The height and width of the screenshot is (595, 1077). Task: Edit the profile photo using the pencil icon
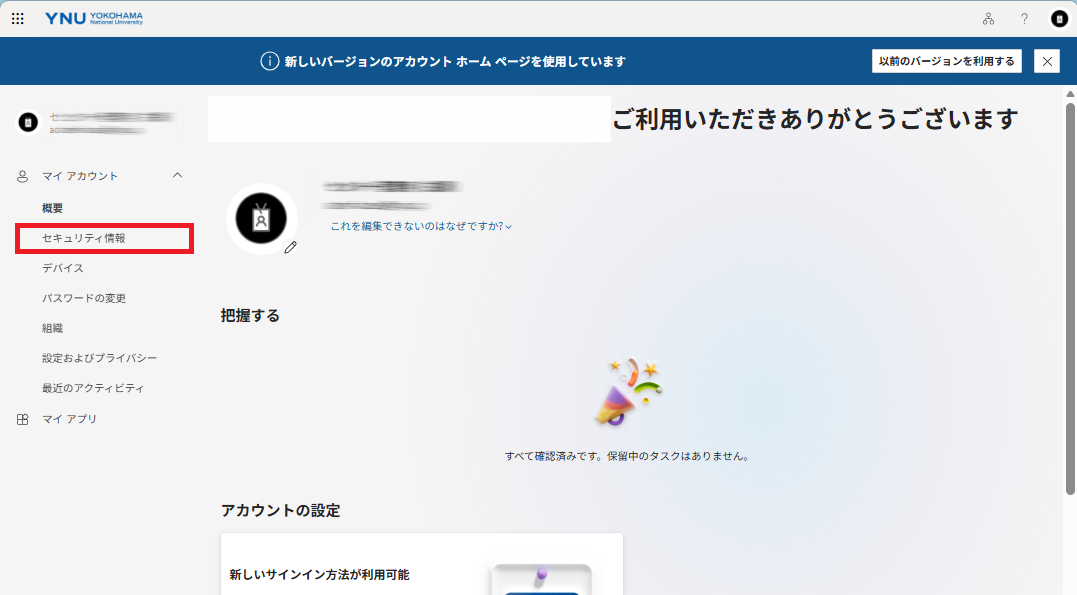[x=290, y=249]
